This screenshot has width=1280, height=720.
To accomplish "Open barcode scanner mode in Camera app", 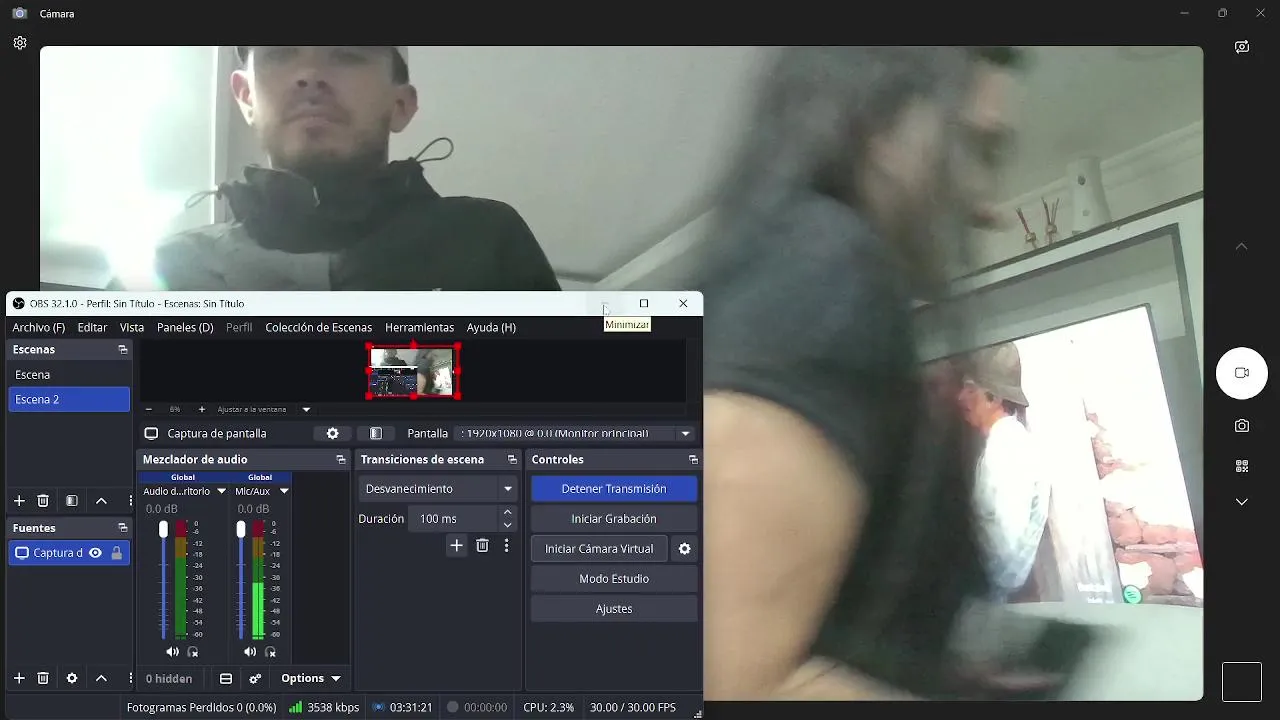I will tap(1242, 466).
